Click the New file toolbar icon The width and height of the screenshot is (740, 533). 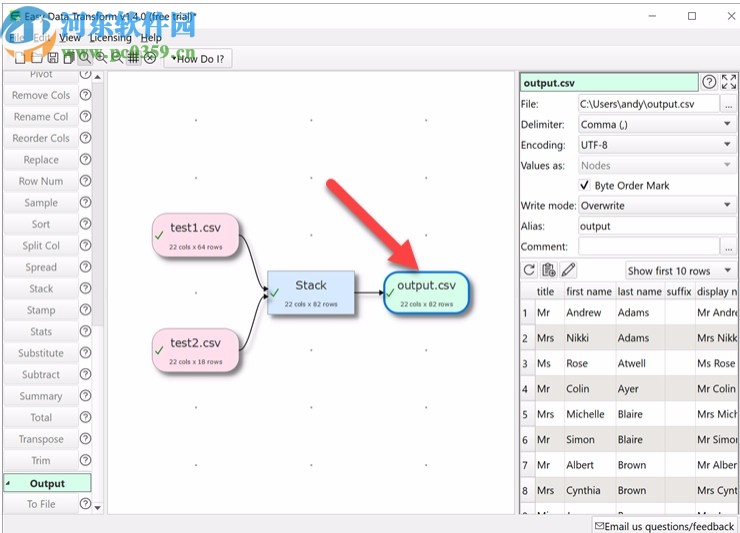(20, 58)
